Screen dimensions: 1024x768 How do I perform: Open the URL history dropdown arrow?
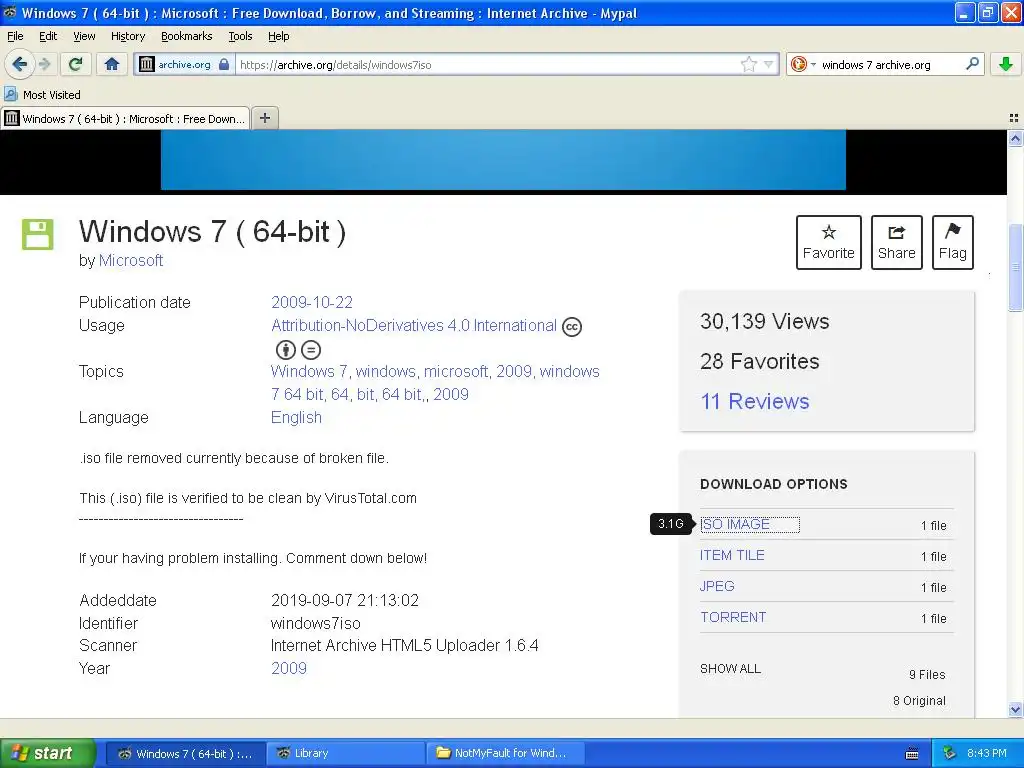click(x=769, y=64)
